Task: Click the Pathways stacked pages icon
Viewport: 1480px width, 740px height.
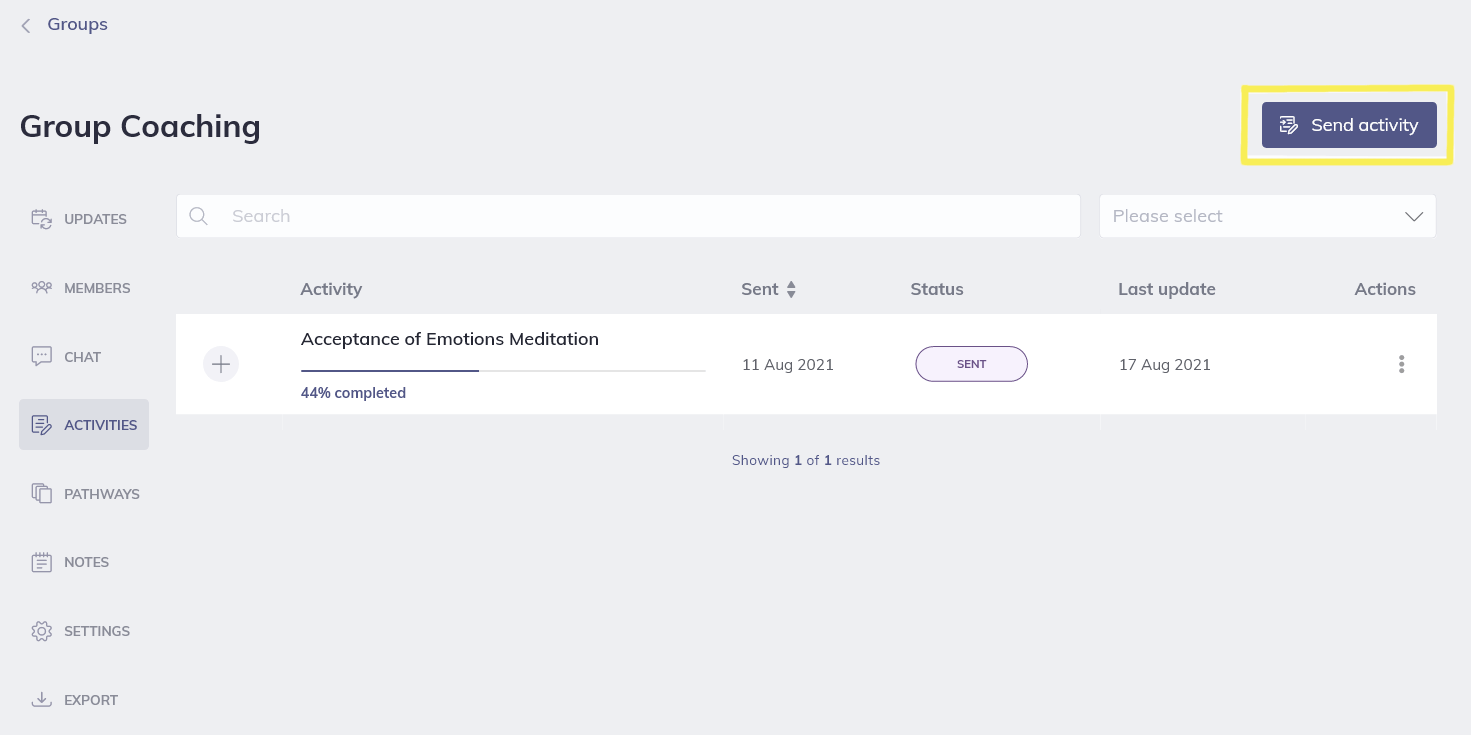Action: (41, 494)
